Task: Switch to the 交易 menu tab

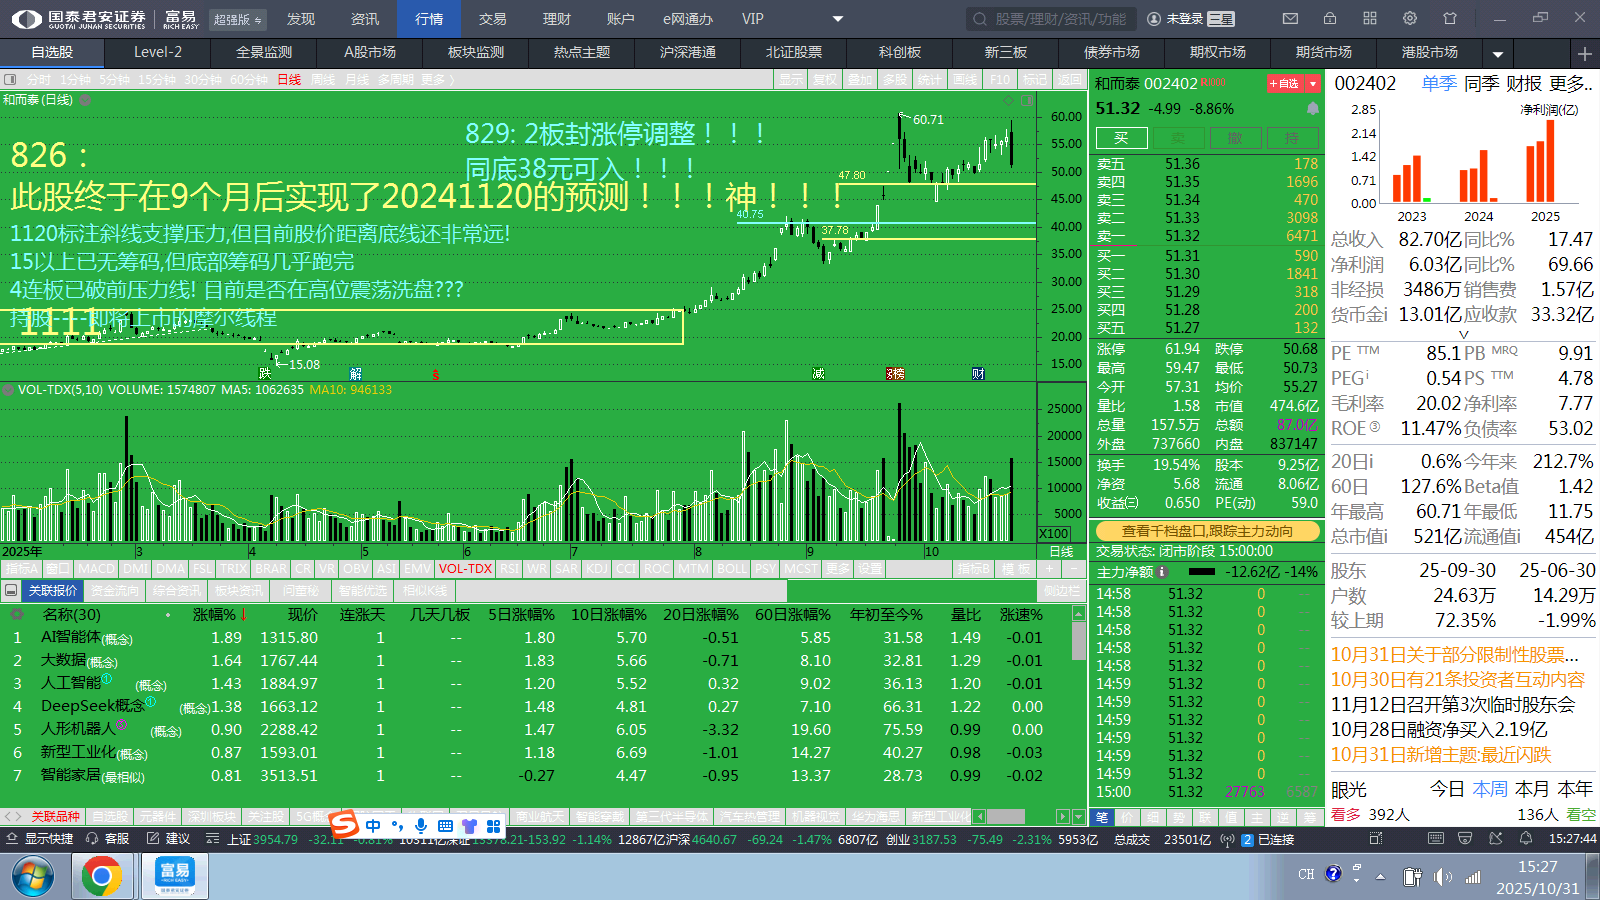Action: (x=492, y=19)
